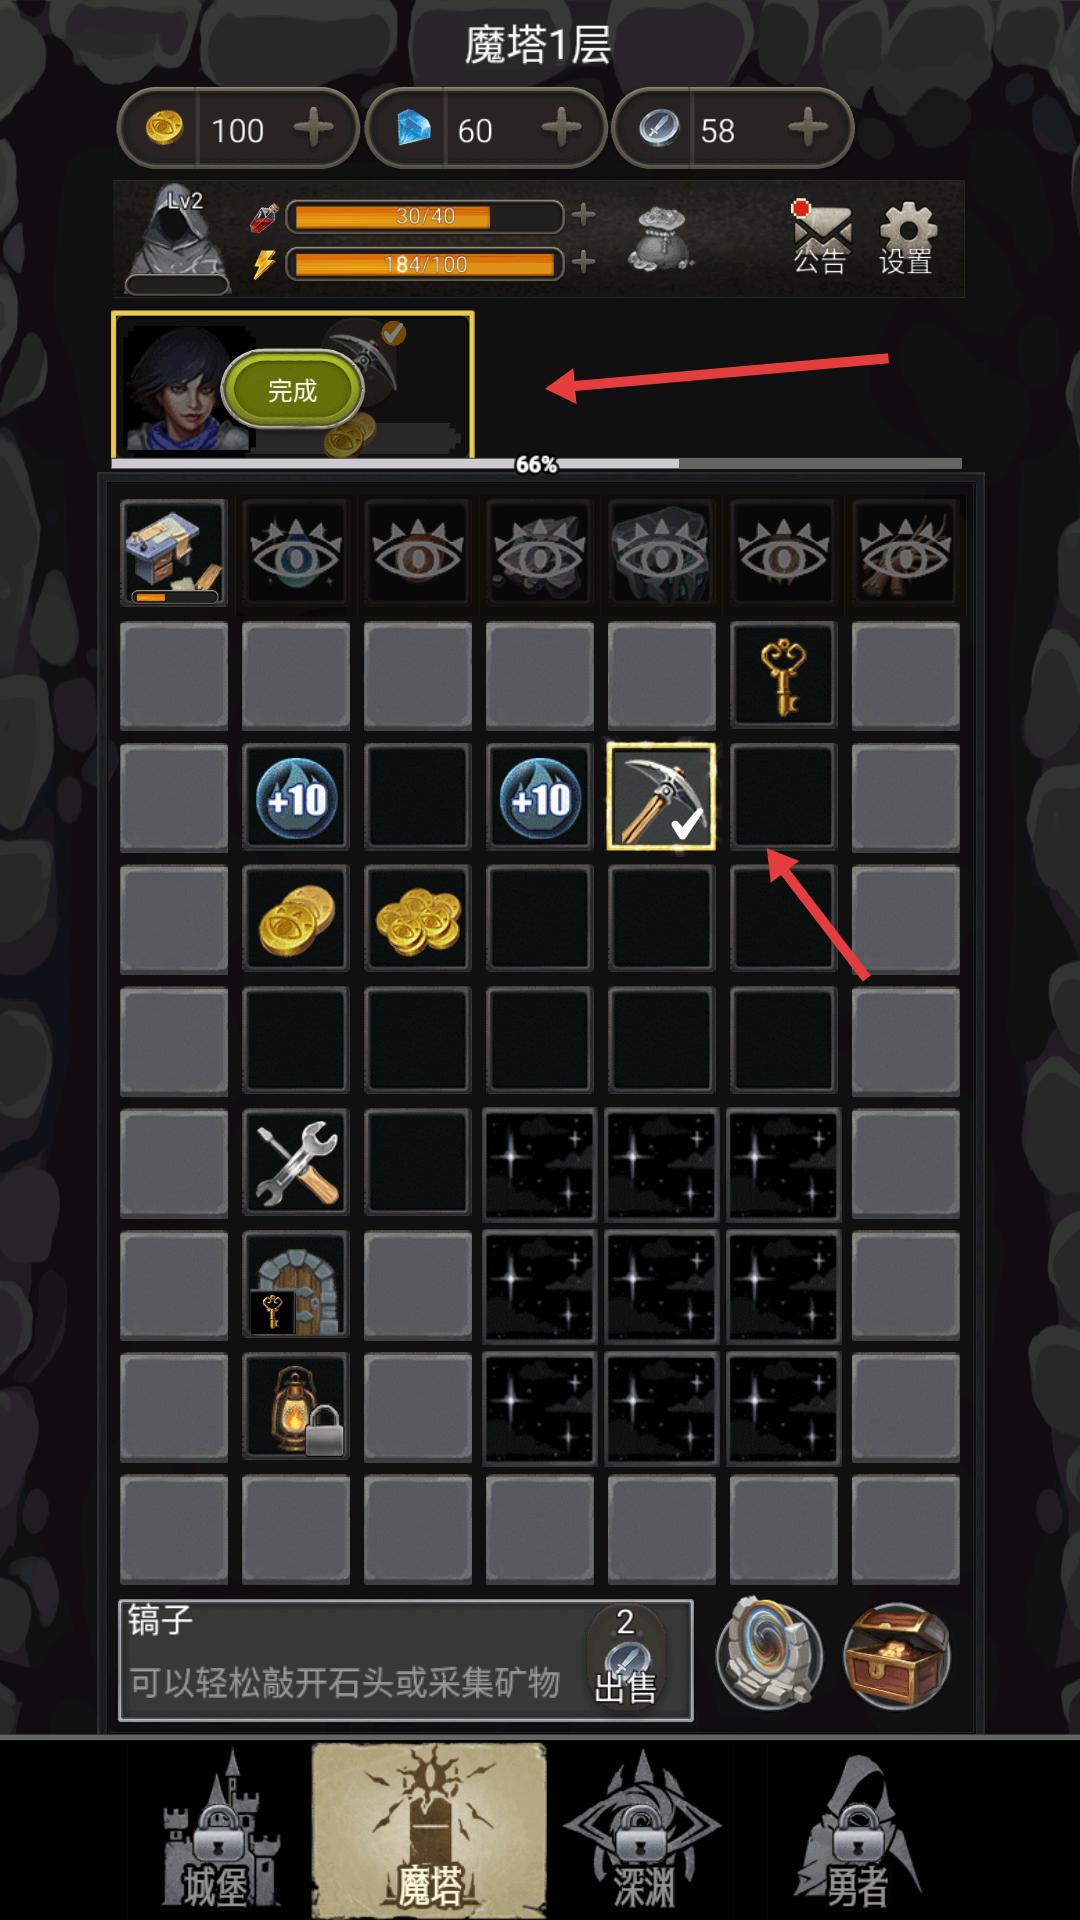Image resolution: width=1080 pixels, height=1920 pixels.
Task: Tap the workbench crafting table tile
Action: point(173,552)
